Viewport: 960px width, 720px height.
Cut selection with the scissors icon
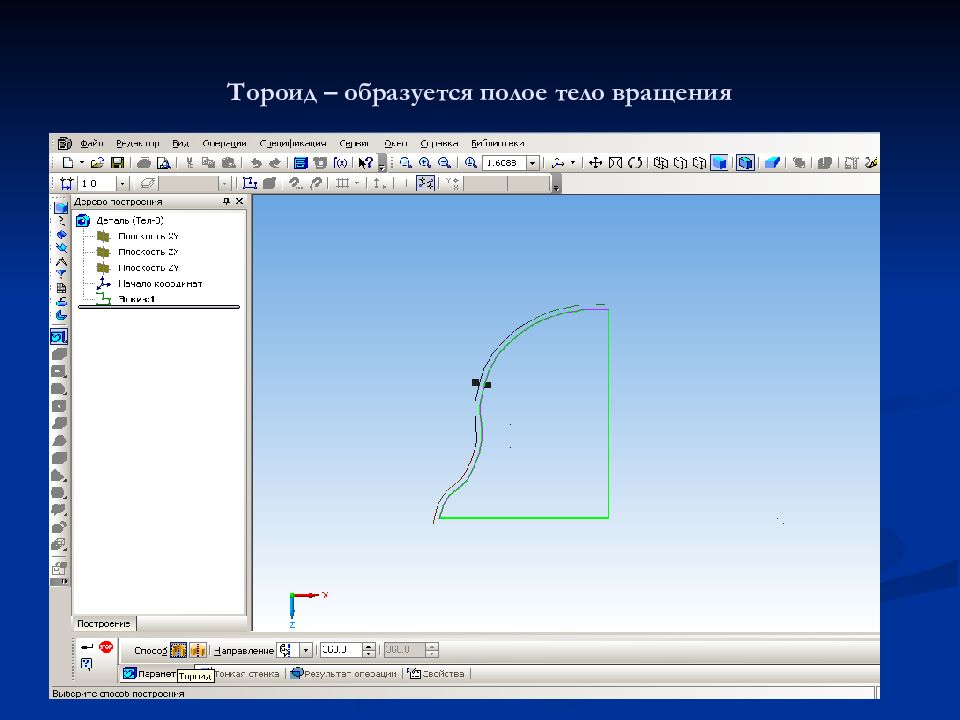189,163
